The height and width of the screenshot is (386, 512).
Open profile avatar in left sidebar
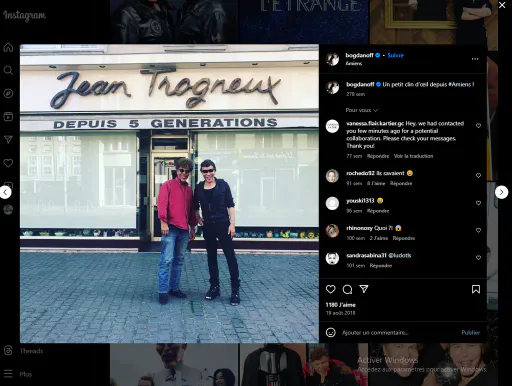[8, 209]
